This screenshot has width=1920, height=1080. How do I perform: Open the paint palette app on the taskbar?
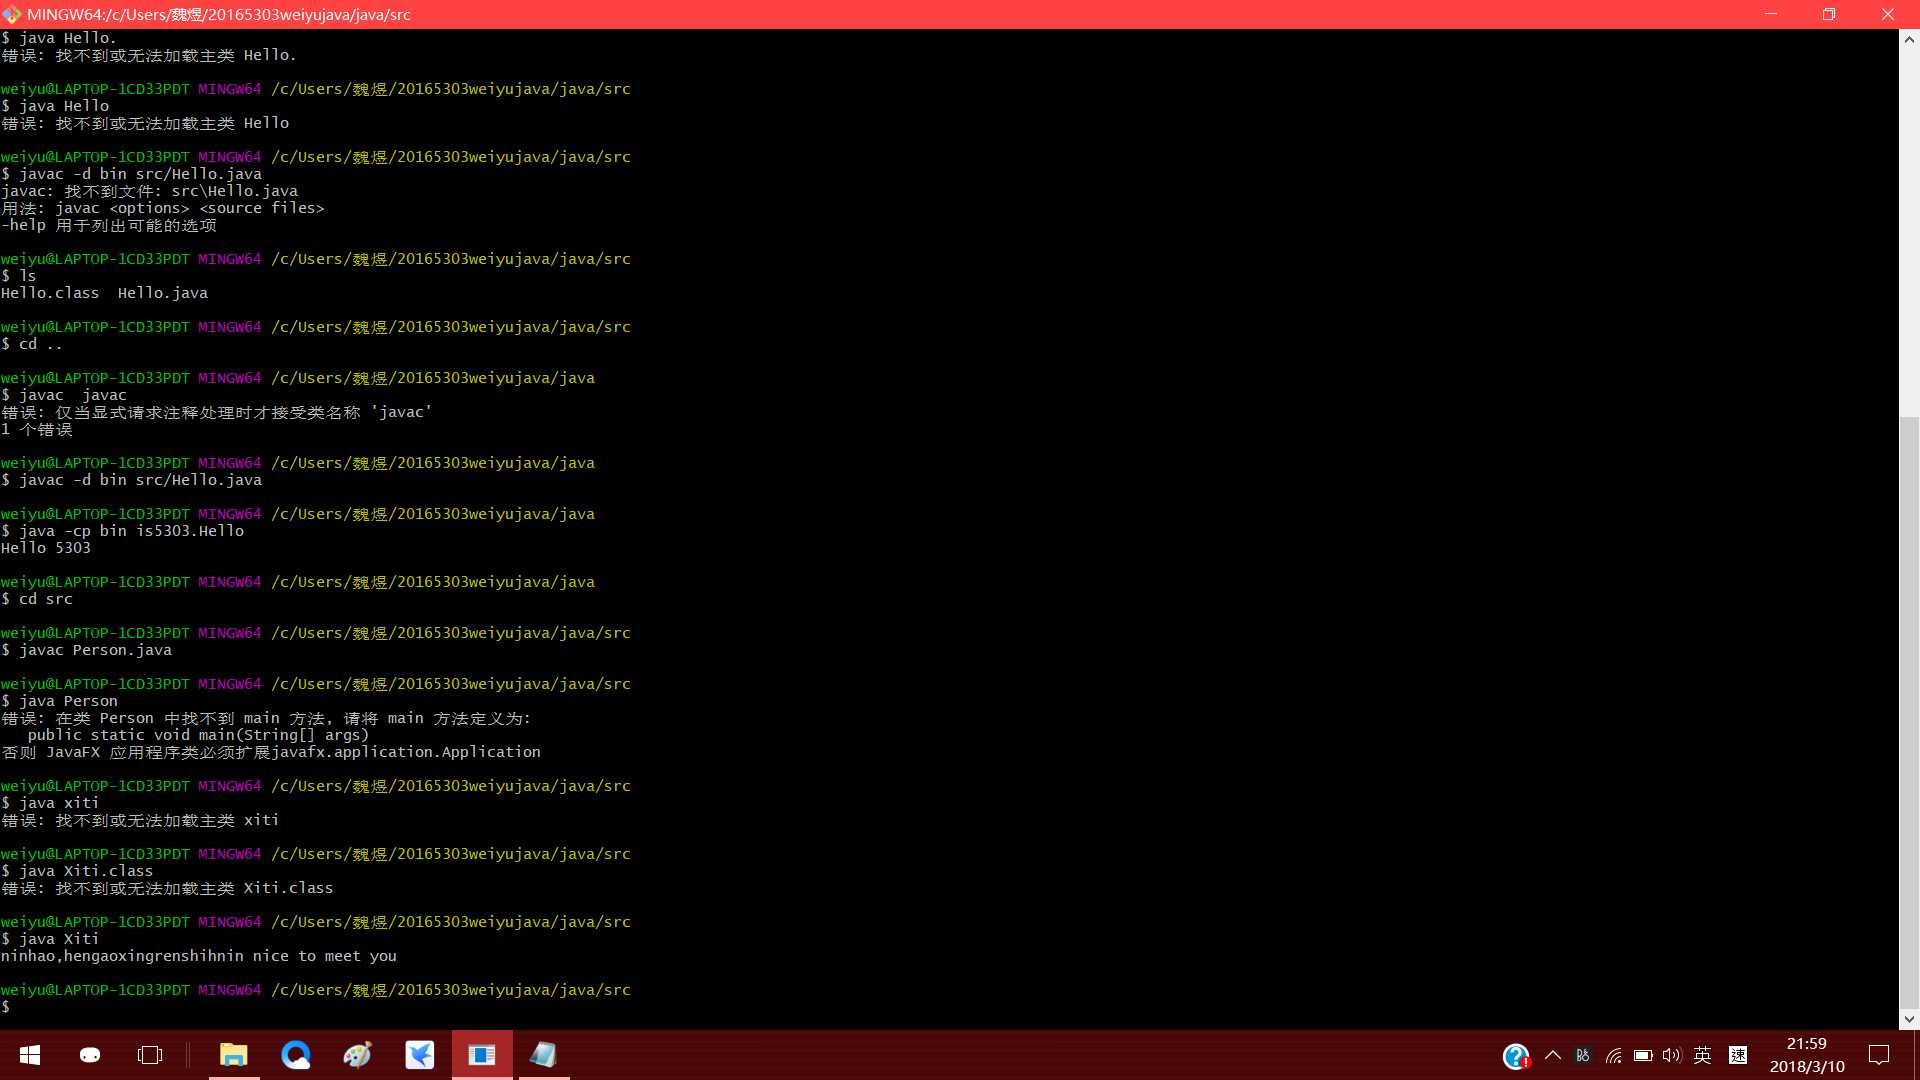click(358, 1055)
